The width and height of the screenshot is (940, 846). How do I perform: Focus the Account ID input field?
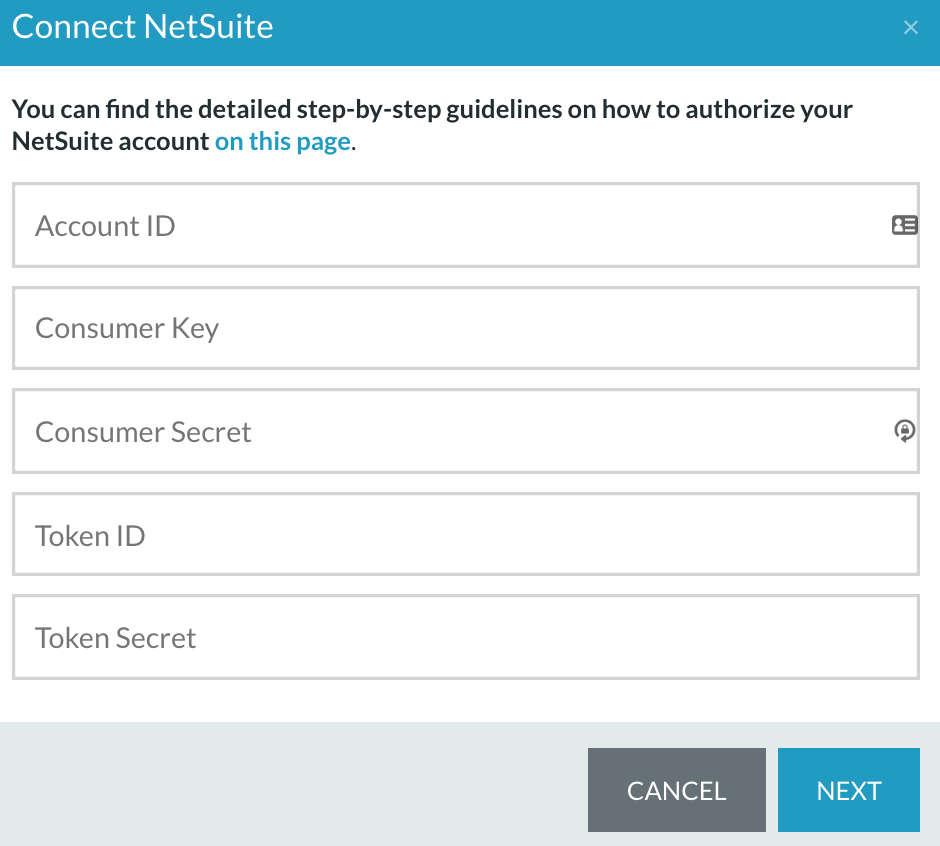tap(466, 225)
